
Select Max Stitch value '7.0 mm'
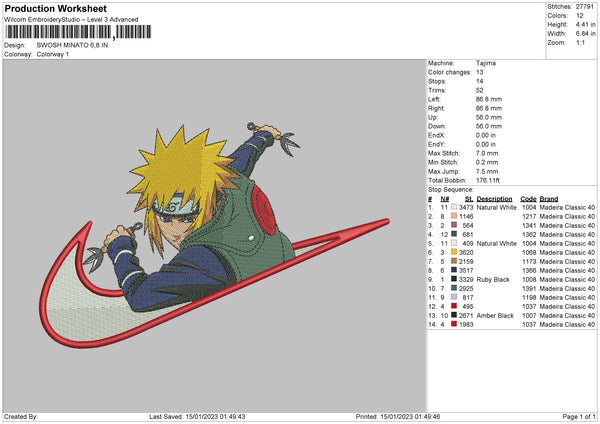(x=487, y=153)
